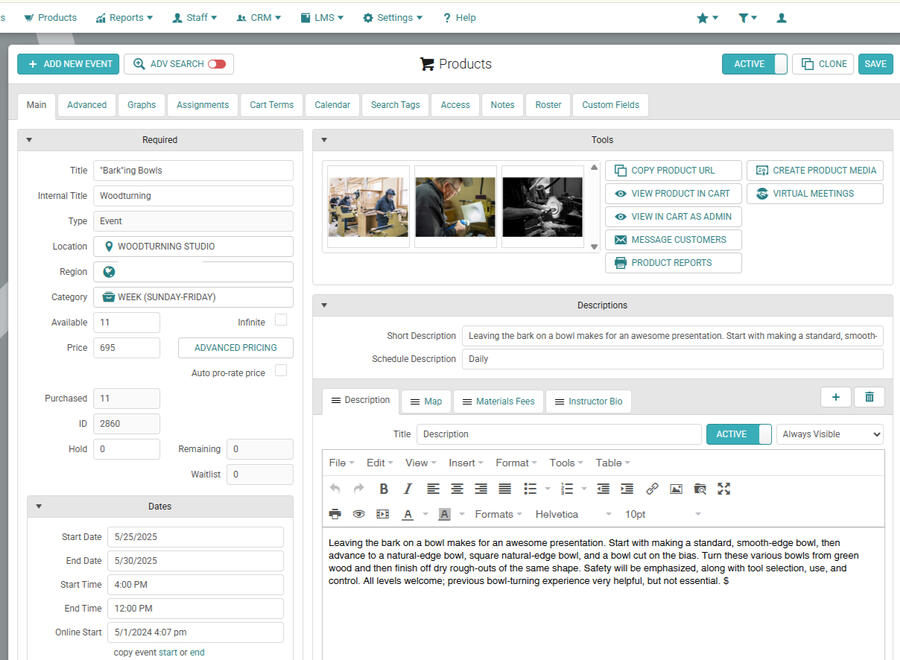Enable the Infinite checkbox
Screen dimensions: 900x660
[281, 320]
